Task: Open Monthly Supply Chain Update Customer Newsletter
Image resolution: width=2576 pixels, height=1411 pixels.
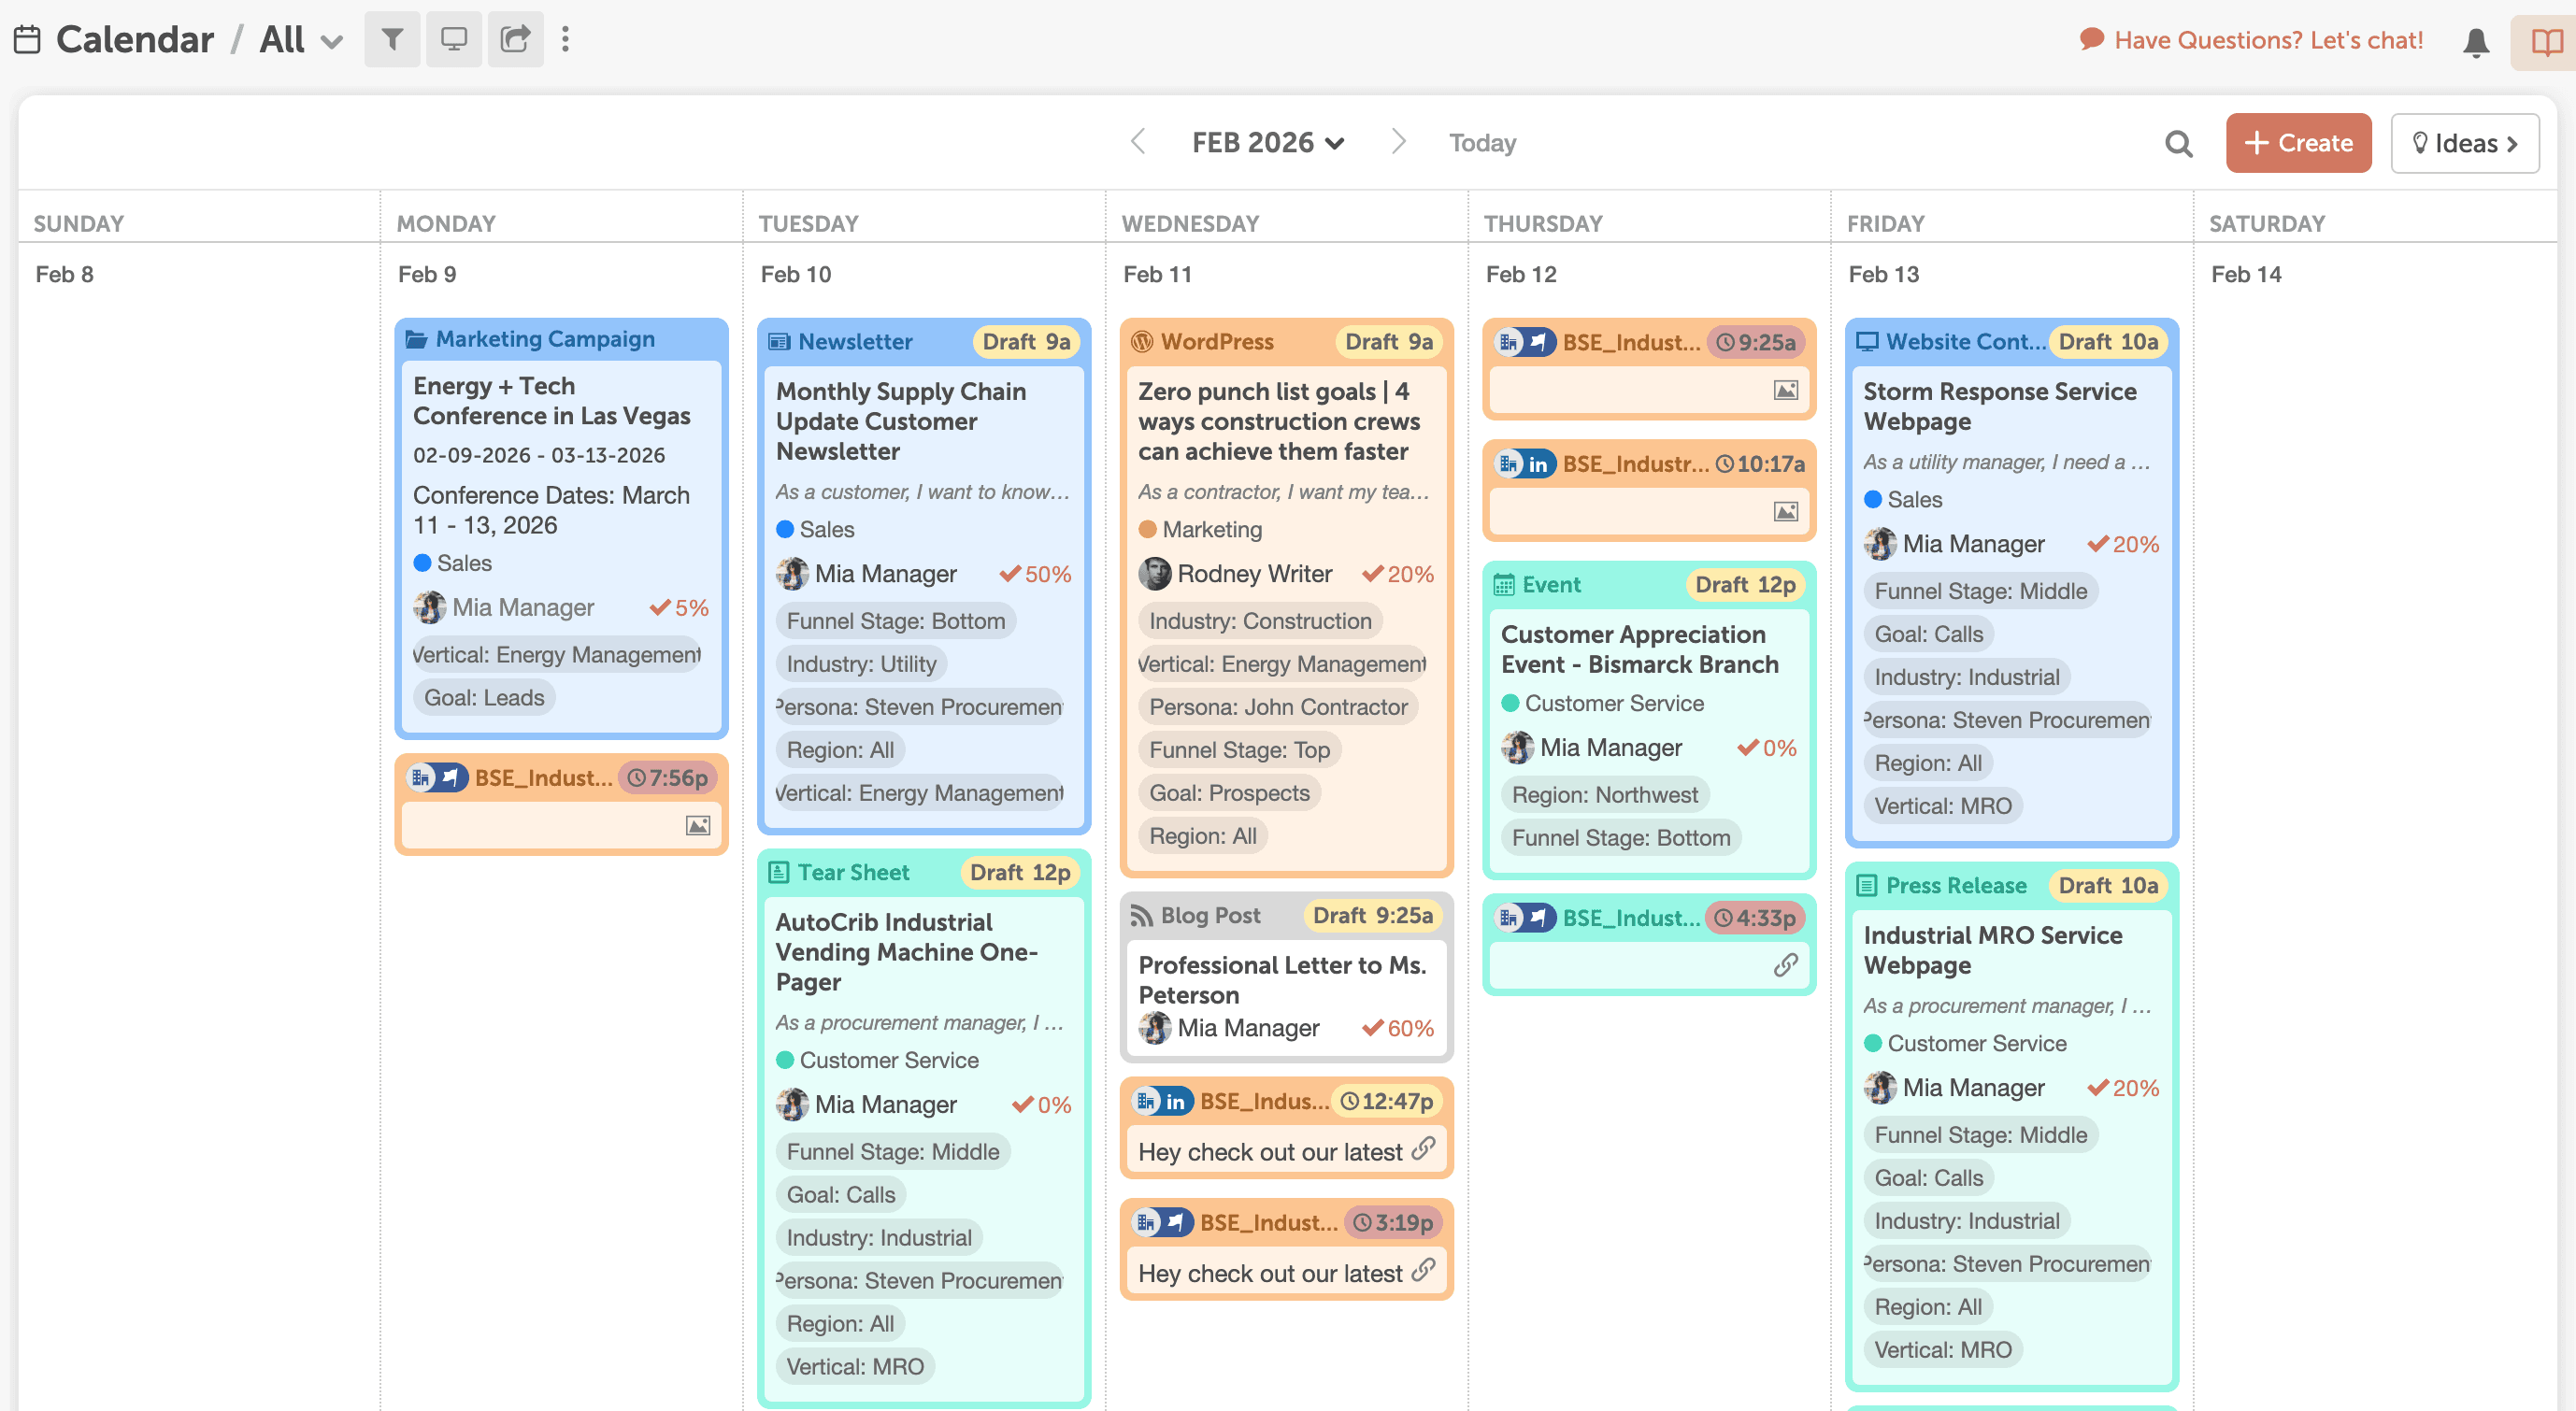Action: point(901,421)
